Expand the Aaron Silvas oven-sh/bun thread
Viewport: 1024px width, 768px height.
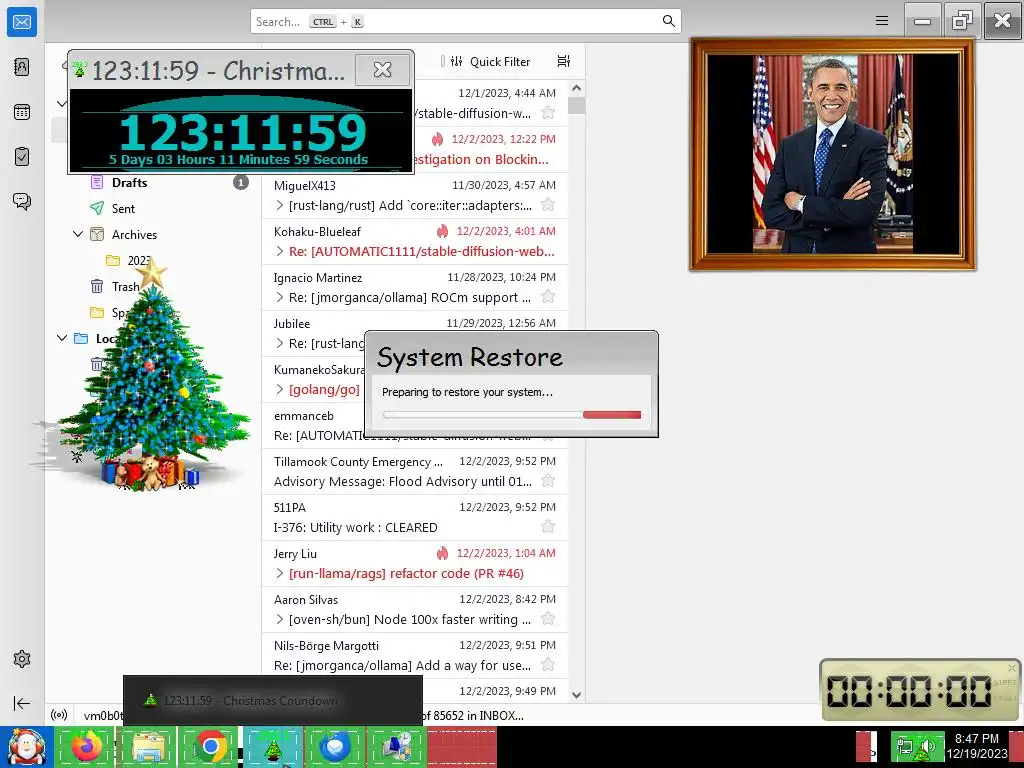coord(280,619)
